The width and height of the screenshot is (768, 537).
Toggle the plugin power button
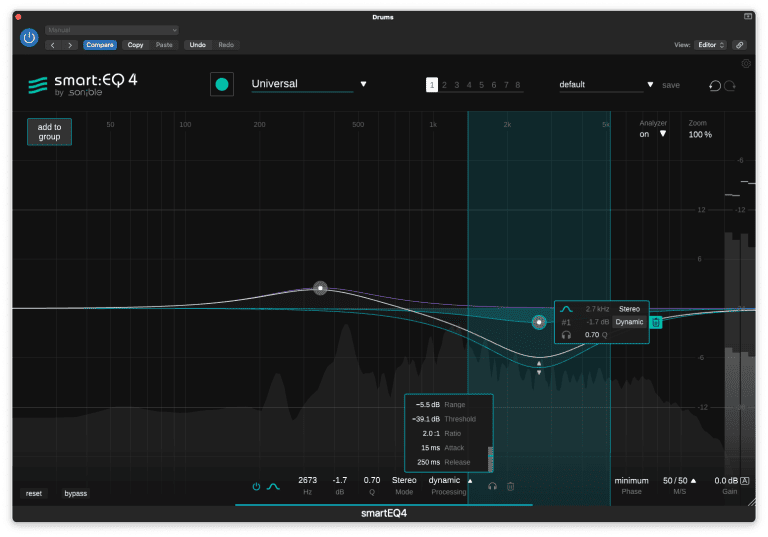pos(29,37)
